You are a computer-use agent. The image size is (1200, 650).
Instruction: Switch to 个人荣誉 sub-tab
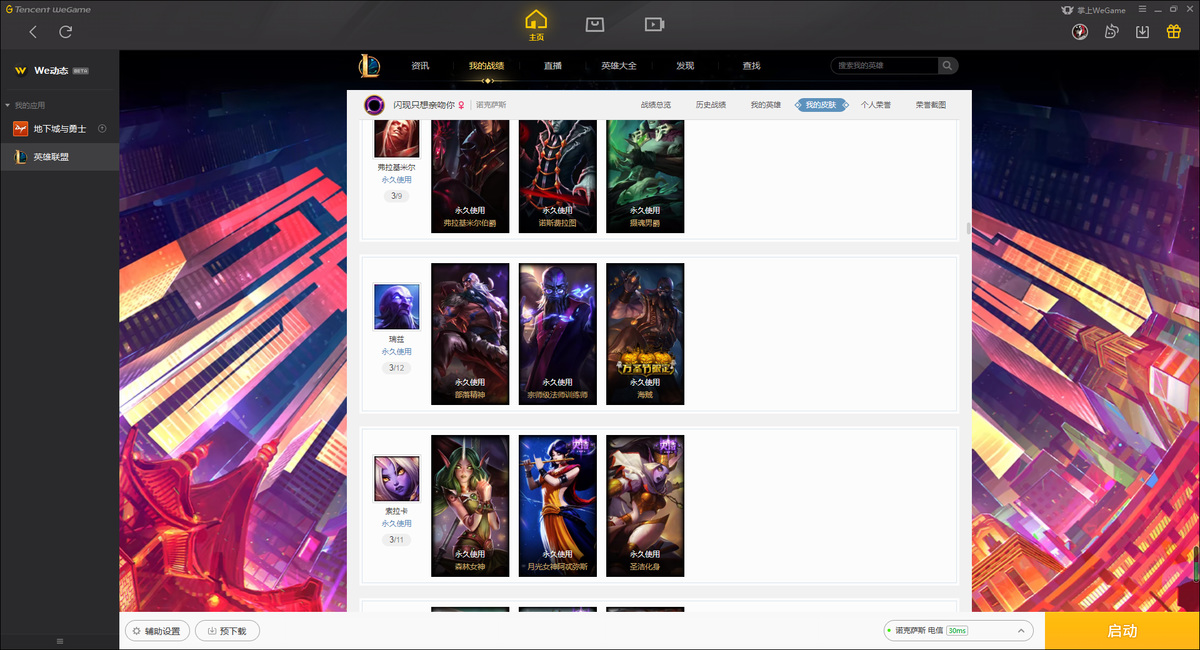pyautogui.click(x=876, y=104)
